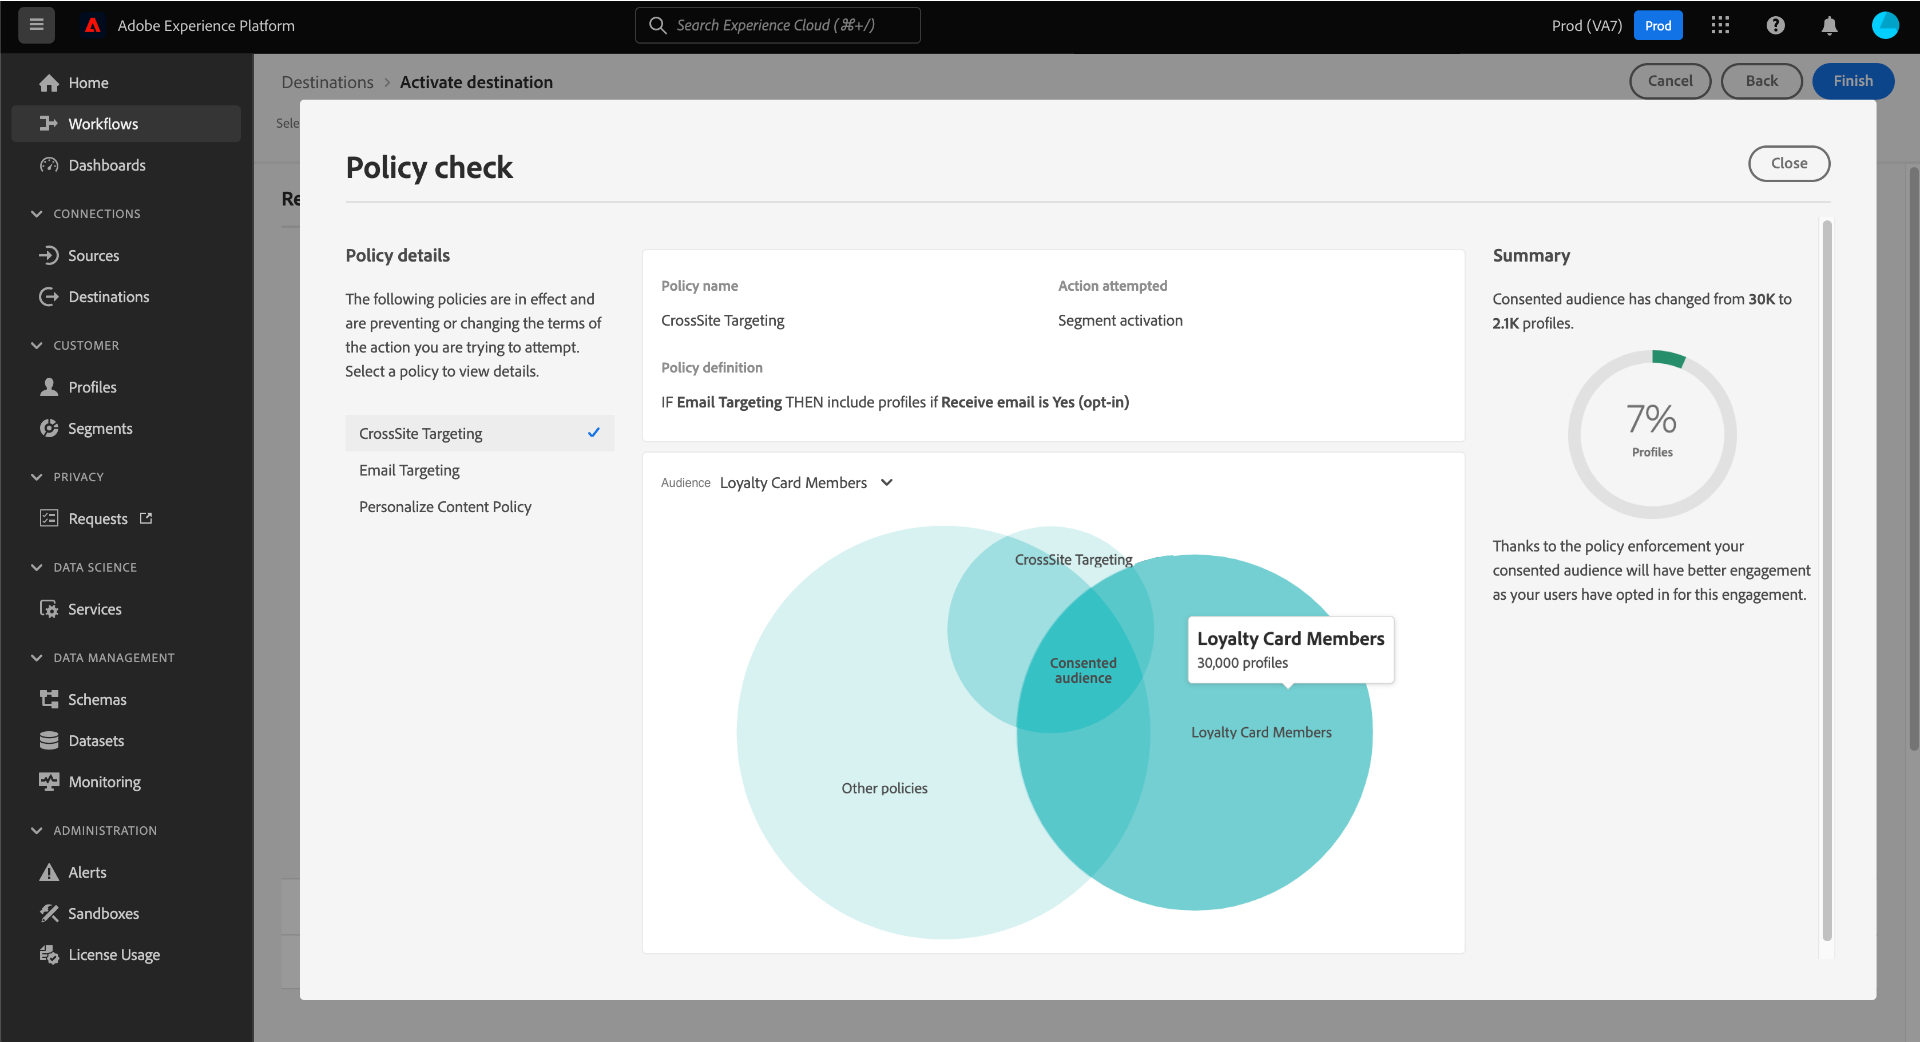Click the License Usage icon
Image resolution: width=1920 pixels, height=1042 pixels.
[49, 955]
